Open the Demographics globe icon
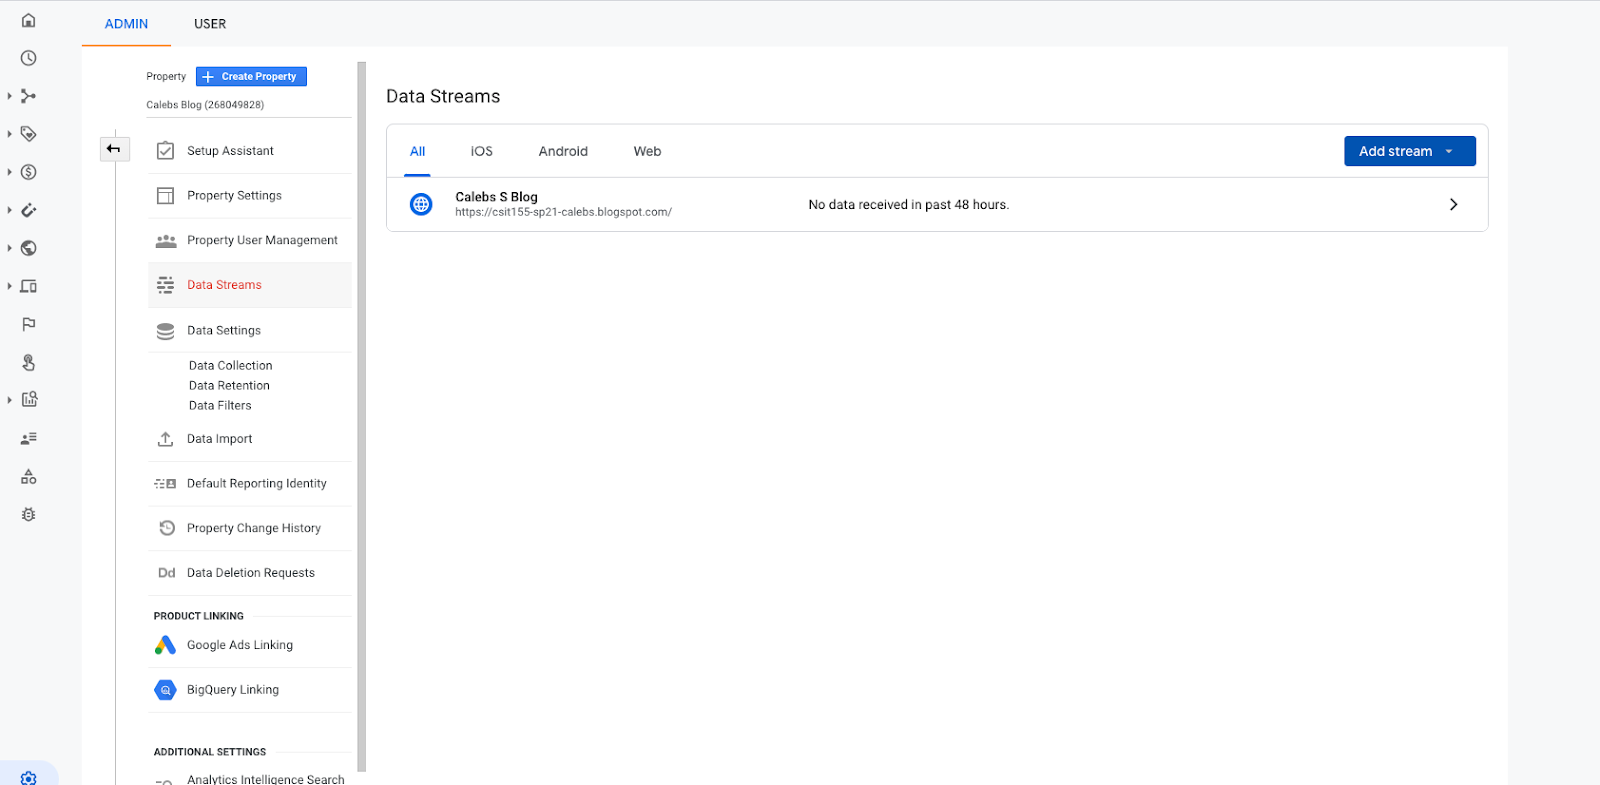The width and height of the screenshot is (1600, 785). click(x=29, y=248)
